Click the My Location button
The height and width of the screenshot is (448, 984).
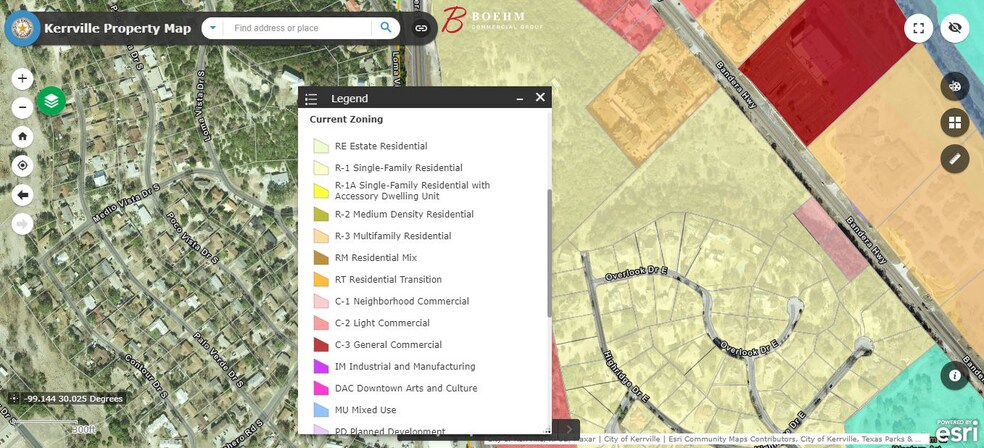pos(23,165)
